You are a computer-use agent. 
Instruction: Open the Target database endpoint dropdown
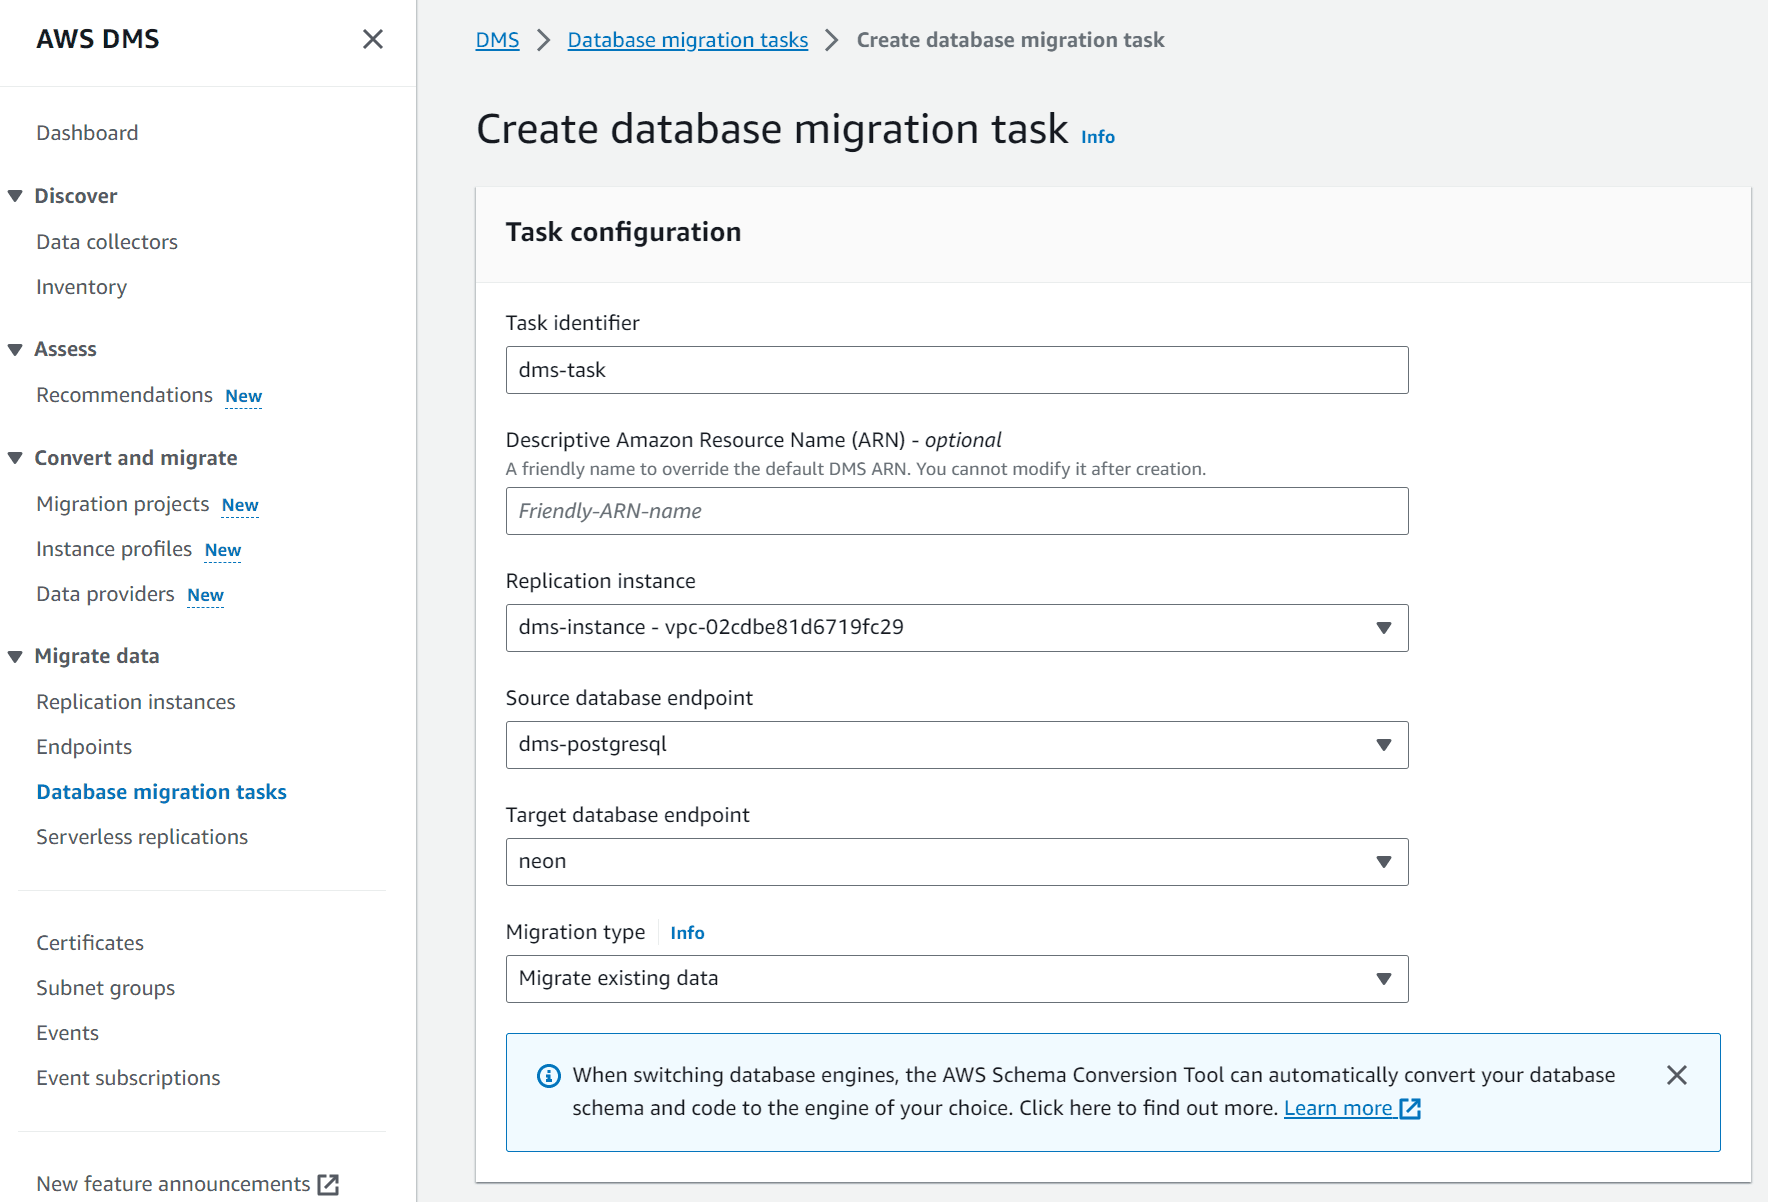pos(1383,861)
